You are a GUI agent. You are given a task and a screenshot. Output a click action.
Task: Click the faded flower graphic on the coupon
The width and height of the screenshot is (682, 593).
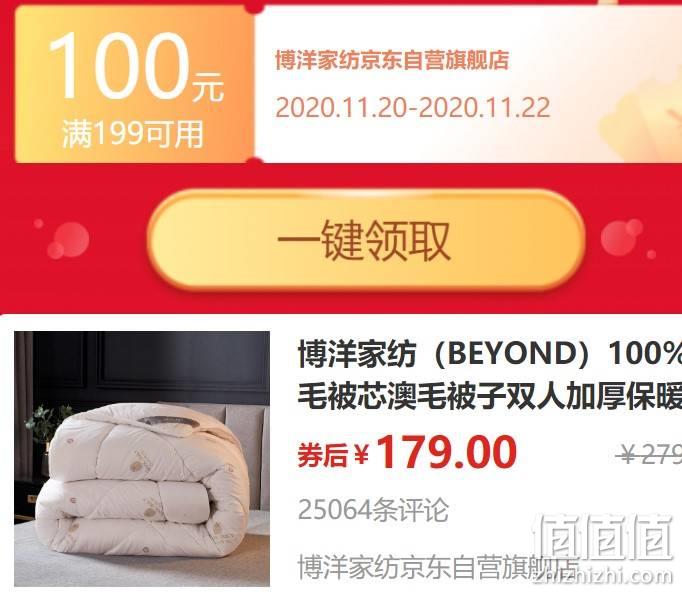pos(643,109)
